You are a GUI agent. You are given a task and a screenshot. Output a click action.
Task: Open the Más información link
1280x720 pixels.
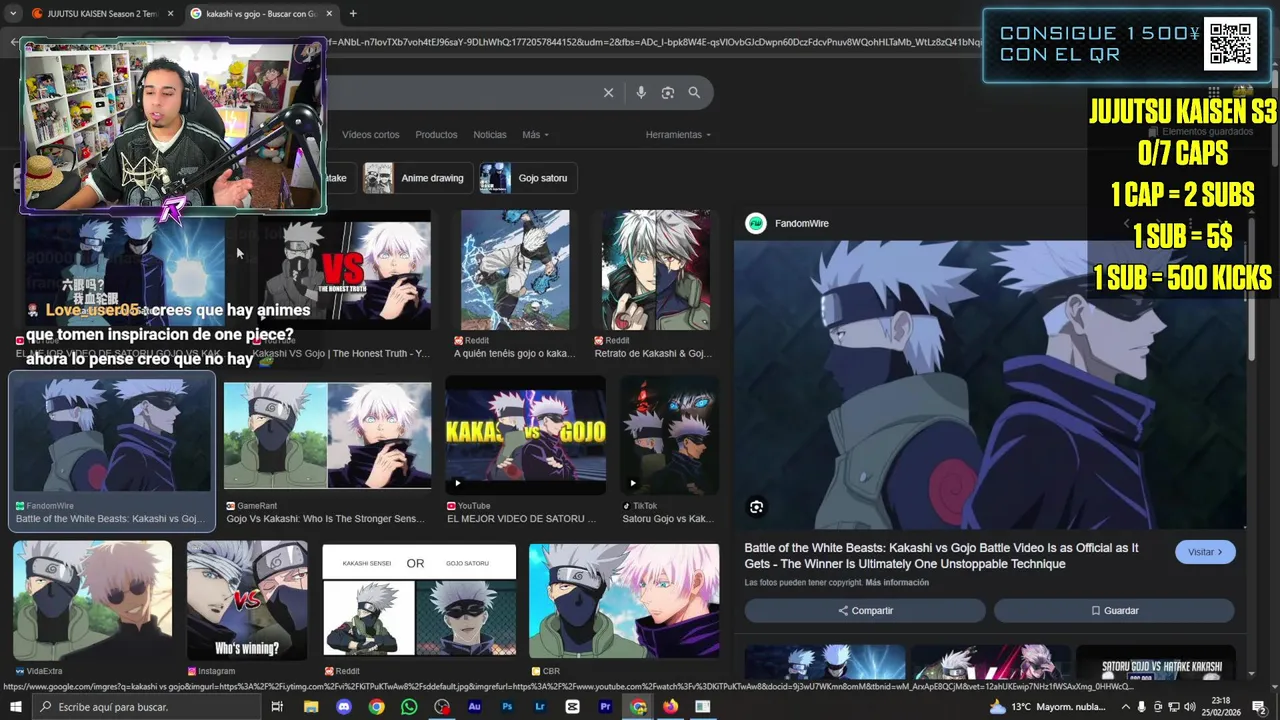click(x=897, y=583)
